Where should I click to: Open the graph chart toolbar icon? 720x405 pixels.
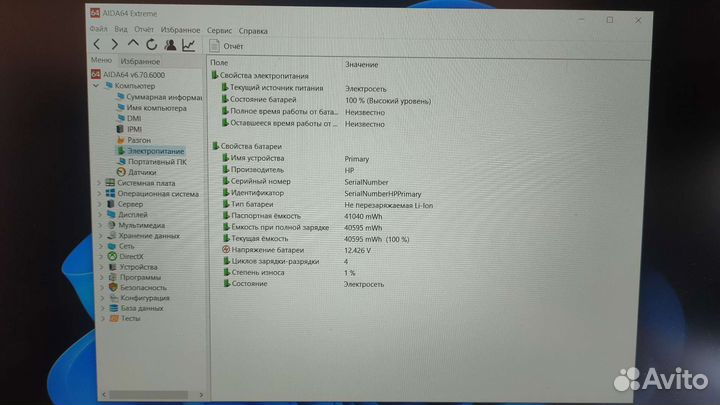point(189,45)
